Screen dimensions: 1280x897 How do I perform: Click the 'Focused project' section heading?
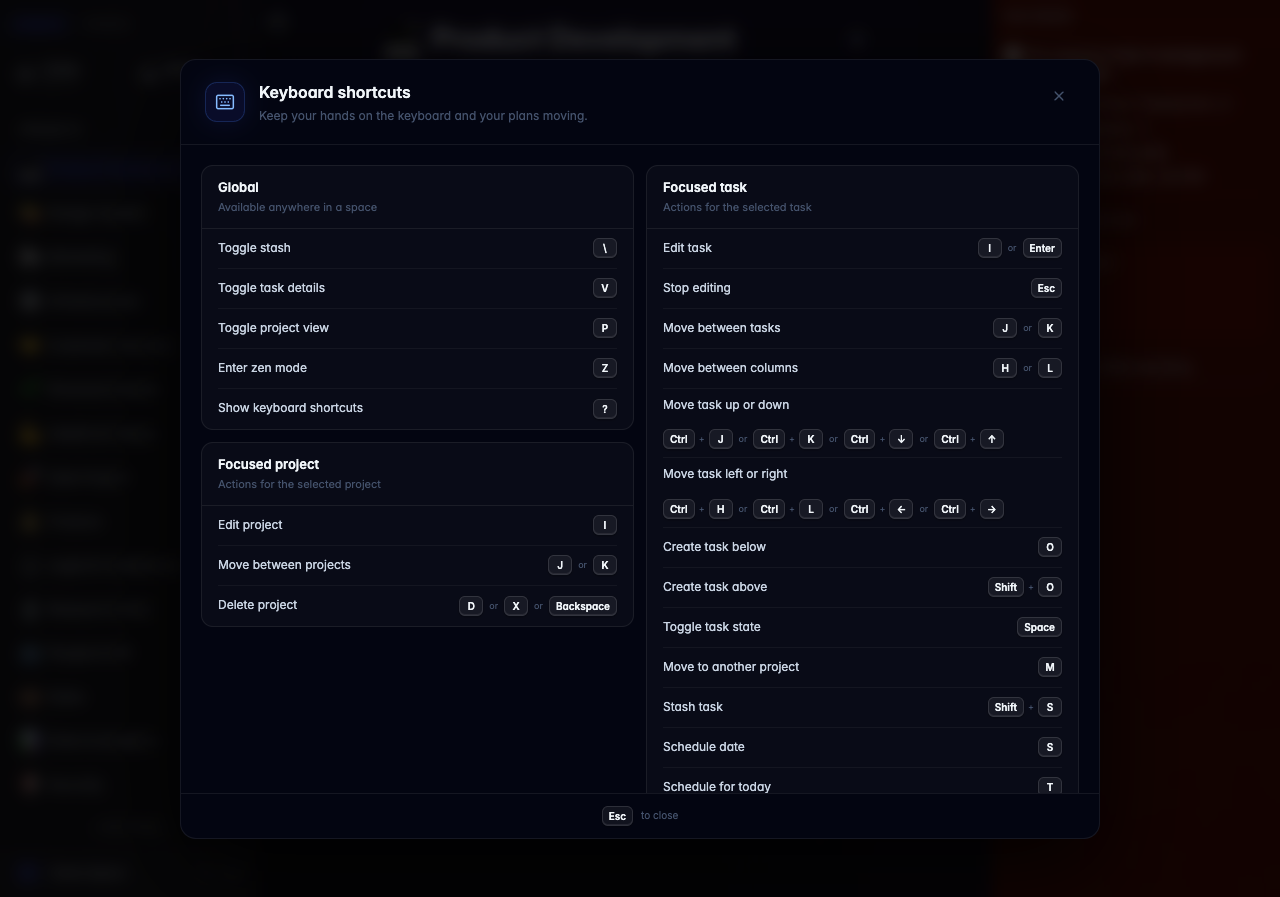tap(269, 464)
